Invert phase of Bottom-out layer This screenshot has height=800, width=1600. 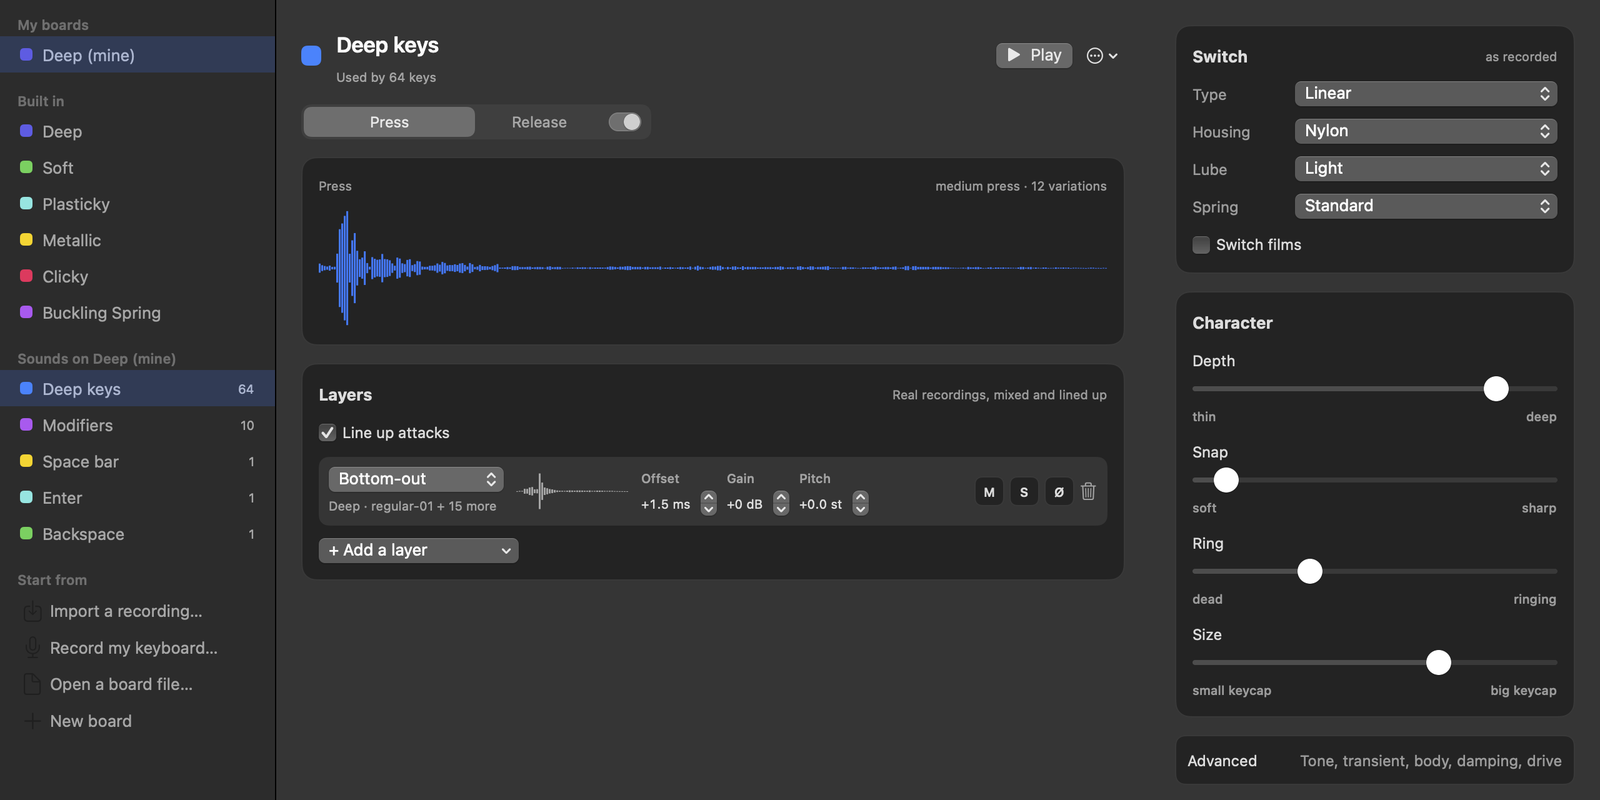[x=1059, y=491]
